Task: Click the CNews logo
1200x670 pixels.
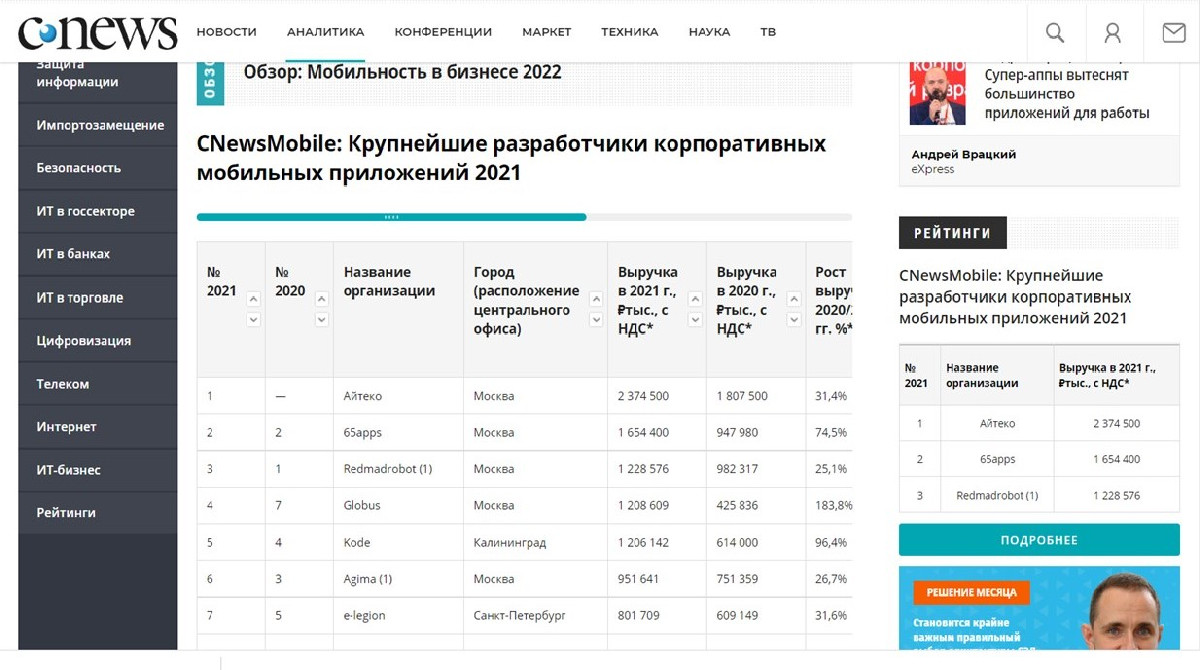Action: pyautogui.click(x=97, y=32)
